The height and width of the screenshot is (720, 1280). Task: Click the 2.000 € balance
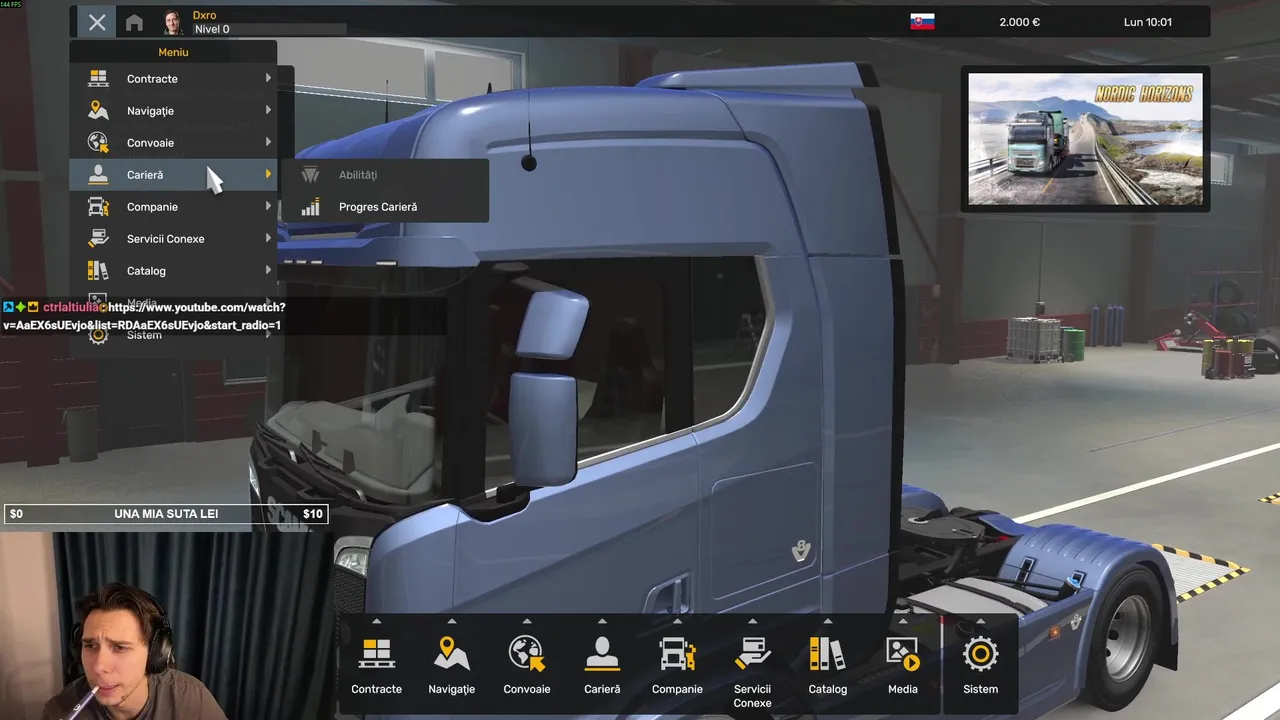pos(1019,22)
